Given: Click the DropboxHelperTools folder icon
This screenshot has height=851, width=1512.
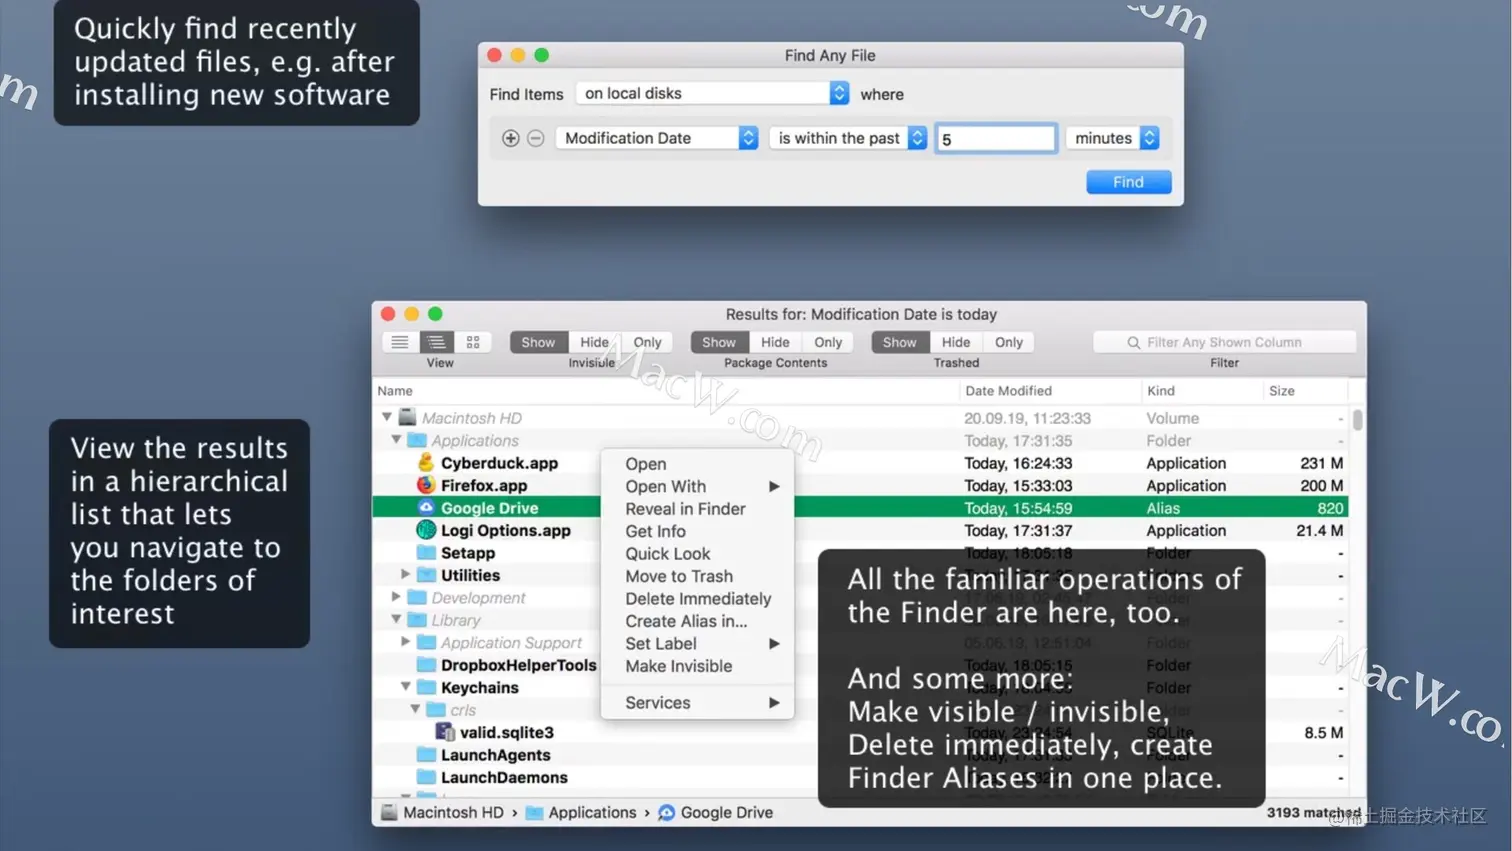Looking at the screenshot, I should click(x=426, y=665).
